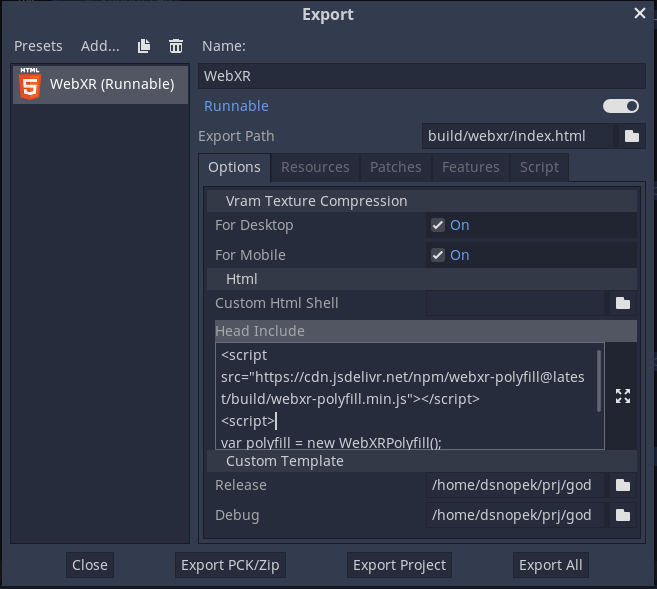Open the Add... preset menu
657x589 pixels.
100,46
